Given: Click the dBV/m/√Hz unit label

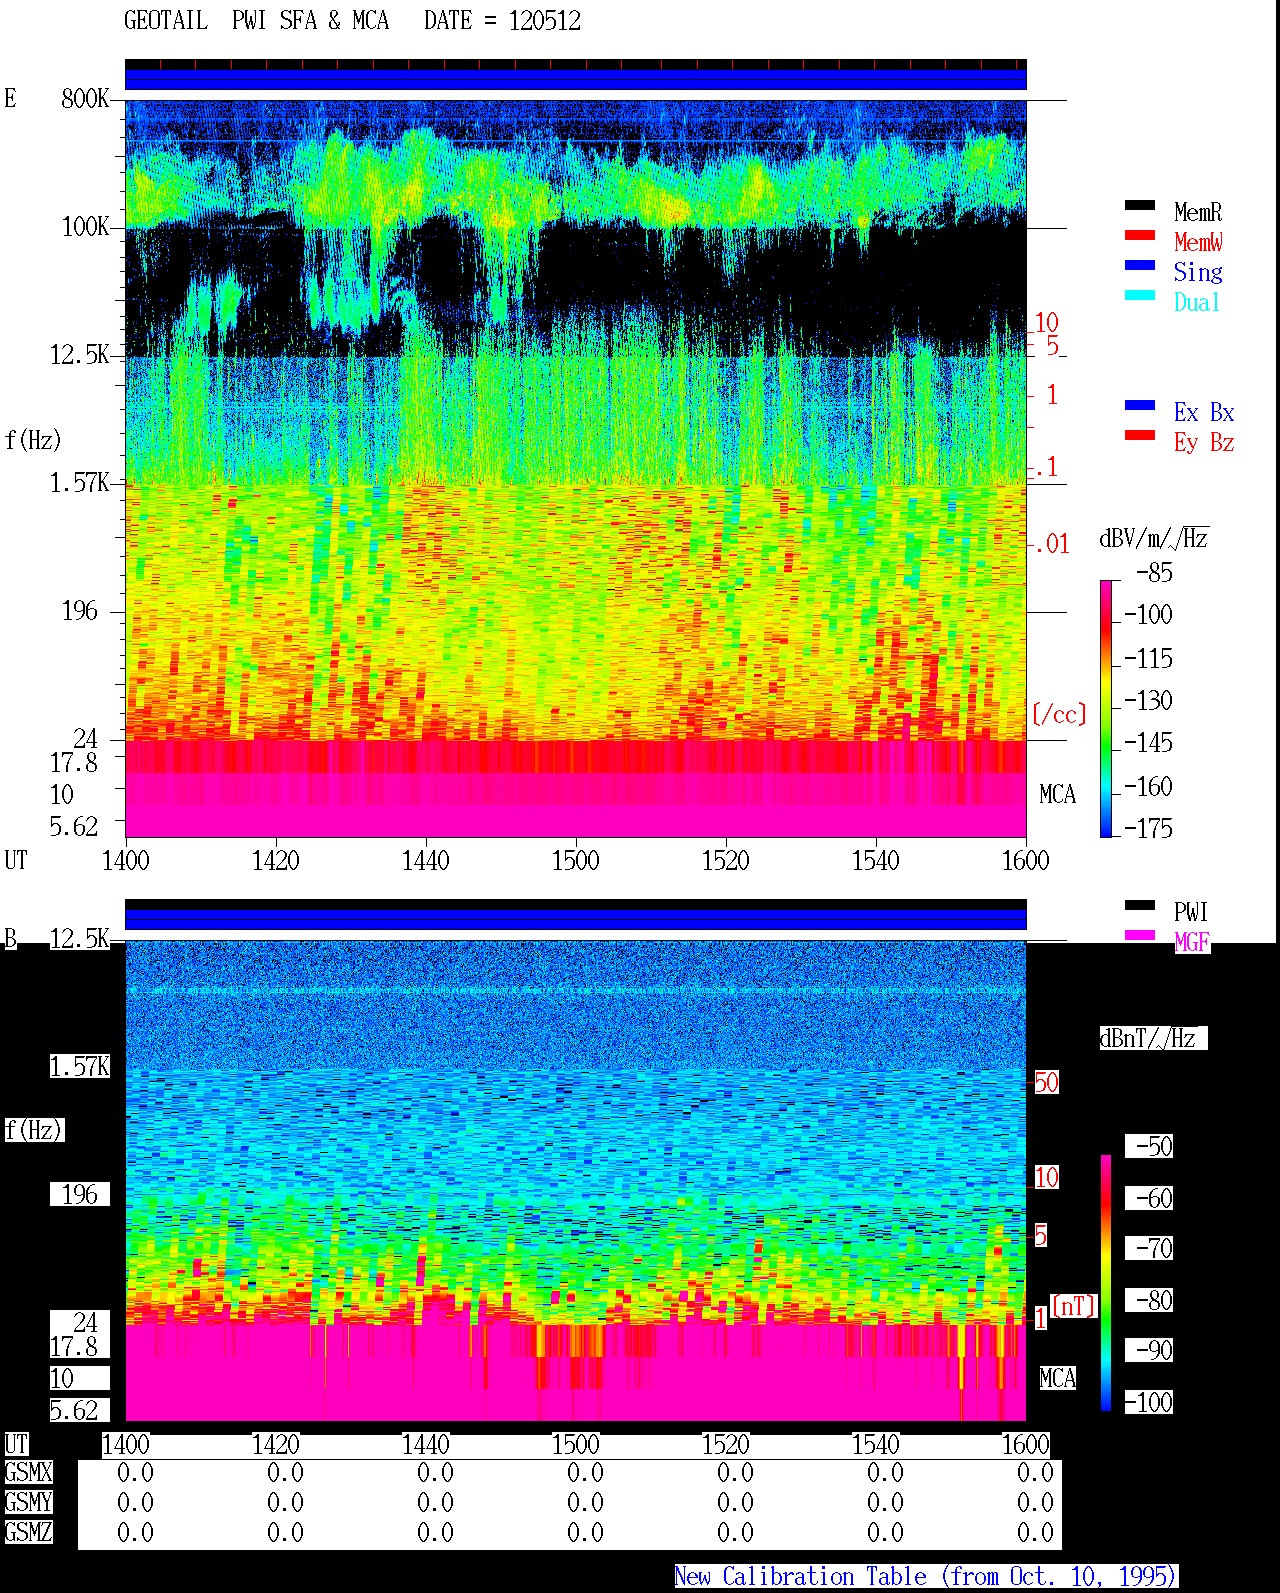Looking at the screenshot, I should (1153, 538).
